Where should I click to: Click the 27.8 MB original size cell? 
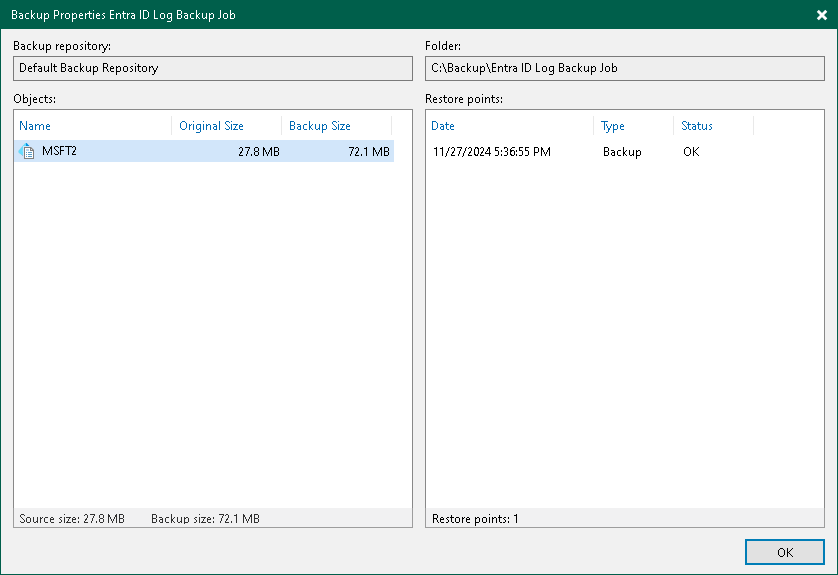259,152
